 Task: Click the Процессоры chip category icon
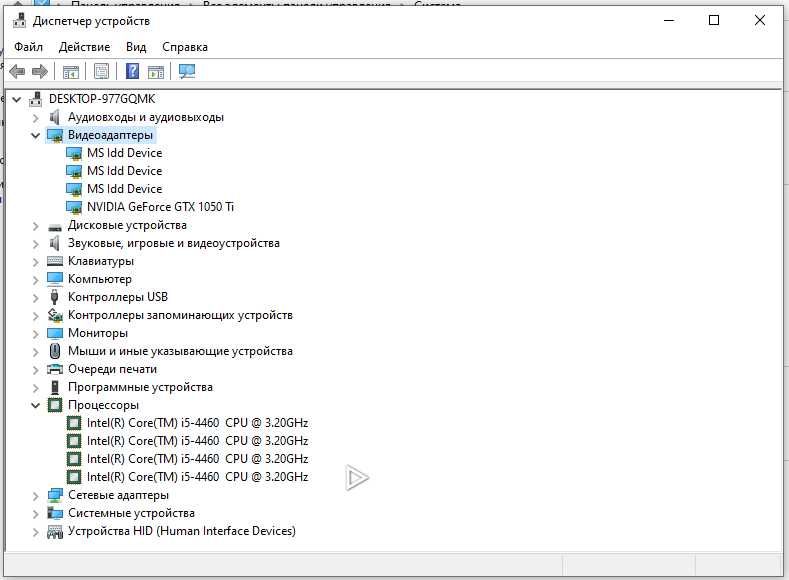[x=55, y=405]
